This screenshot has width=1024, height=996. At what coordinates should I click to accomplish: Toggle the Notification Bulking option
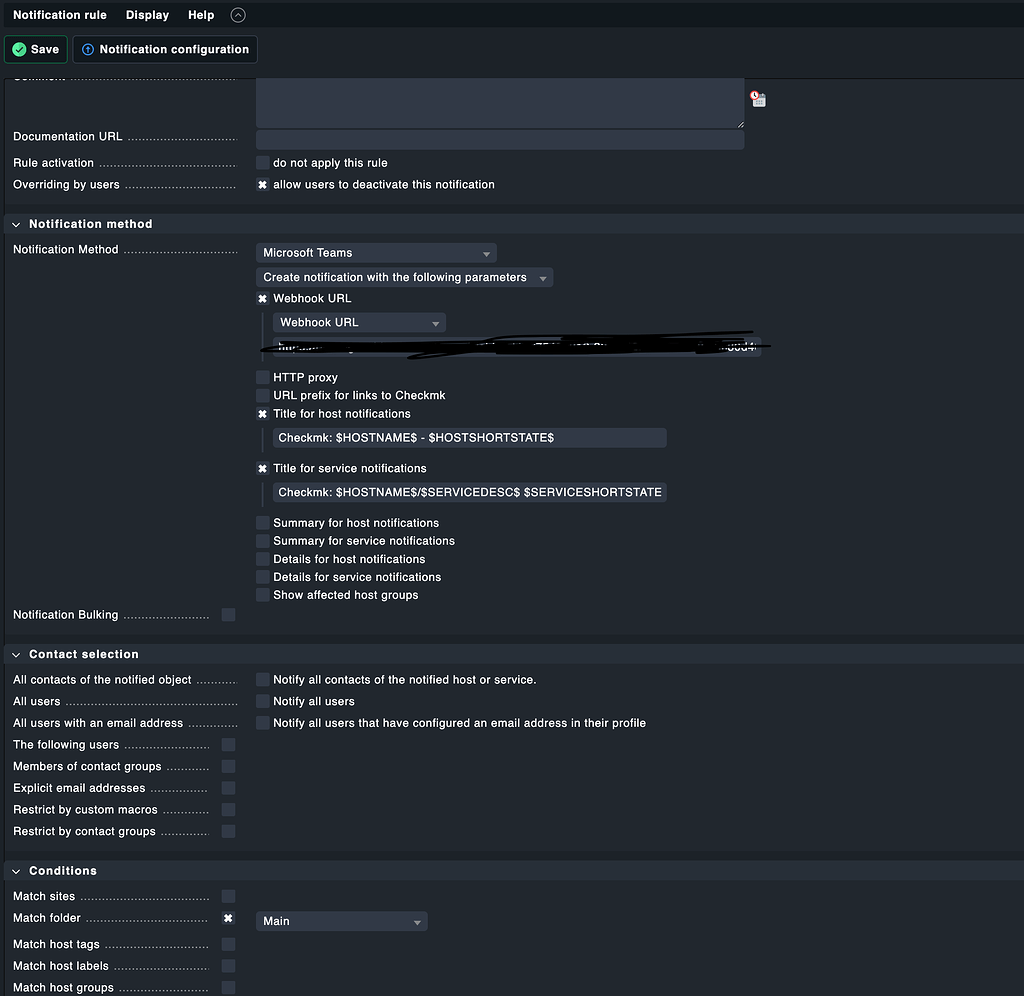point(228,615)
